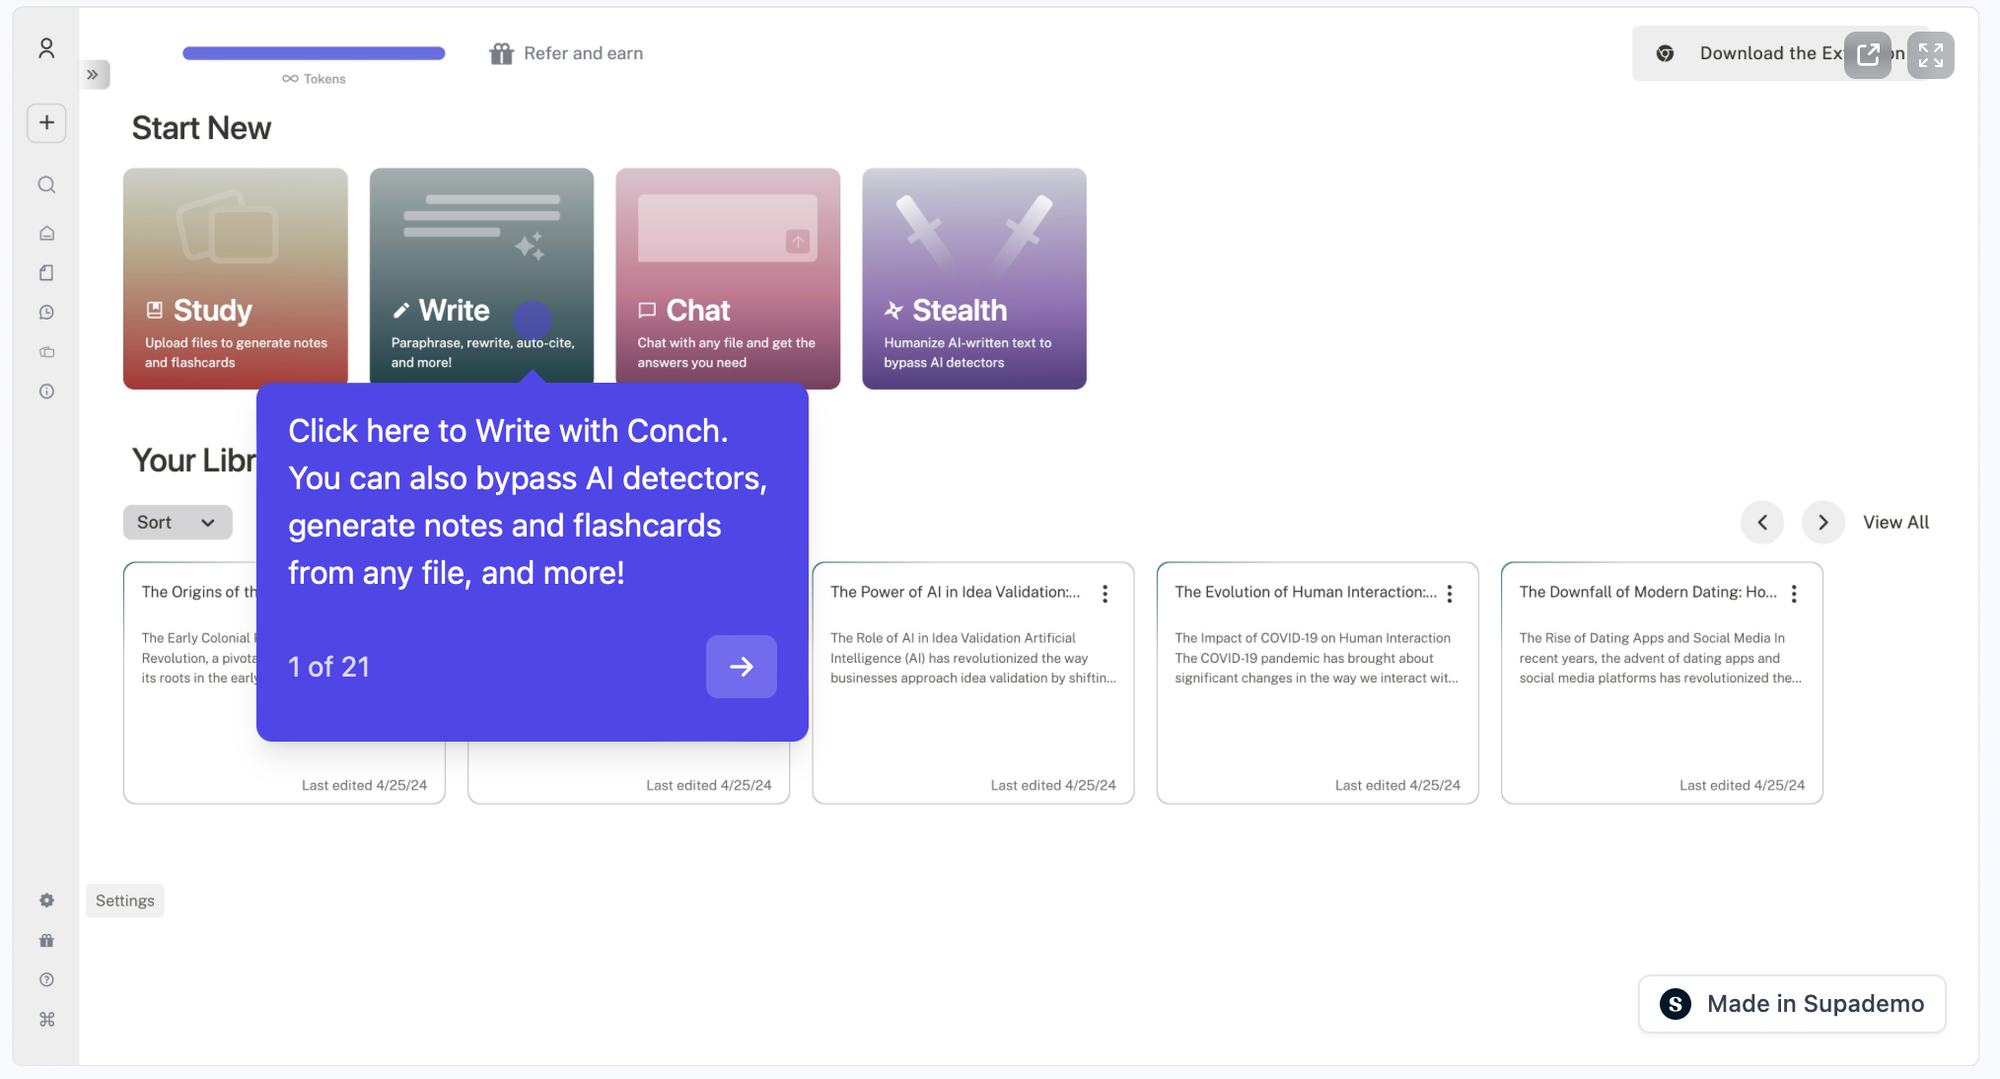
Task: Click the briefcase icon in the sidebar
Action: [47, 352]
